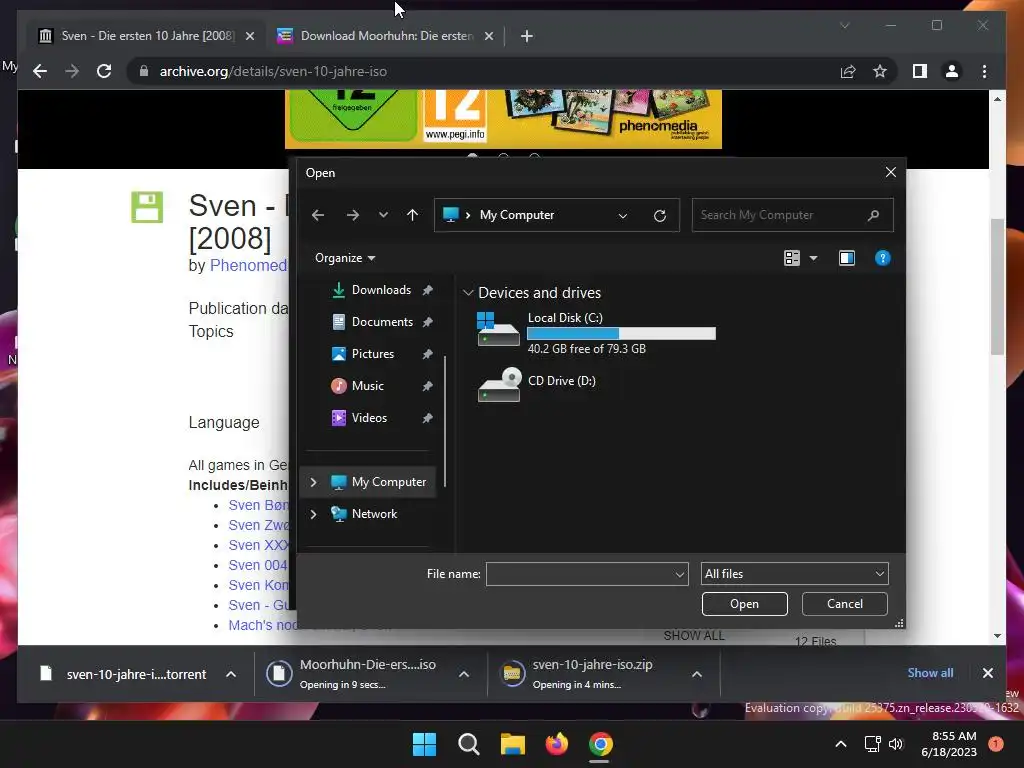Toggle the Chrome side panel

(920, 71)
